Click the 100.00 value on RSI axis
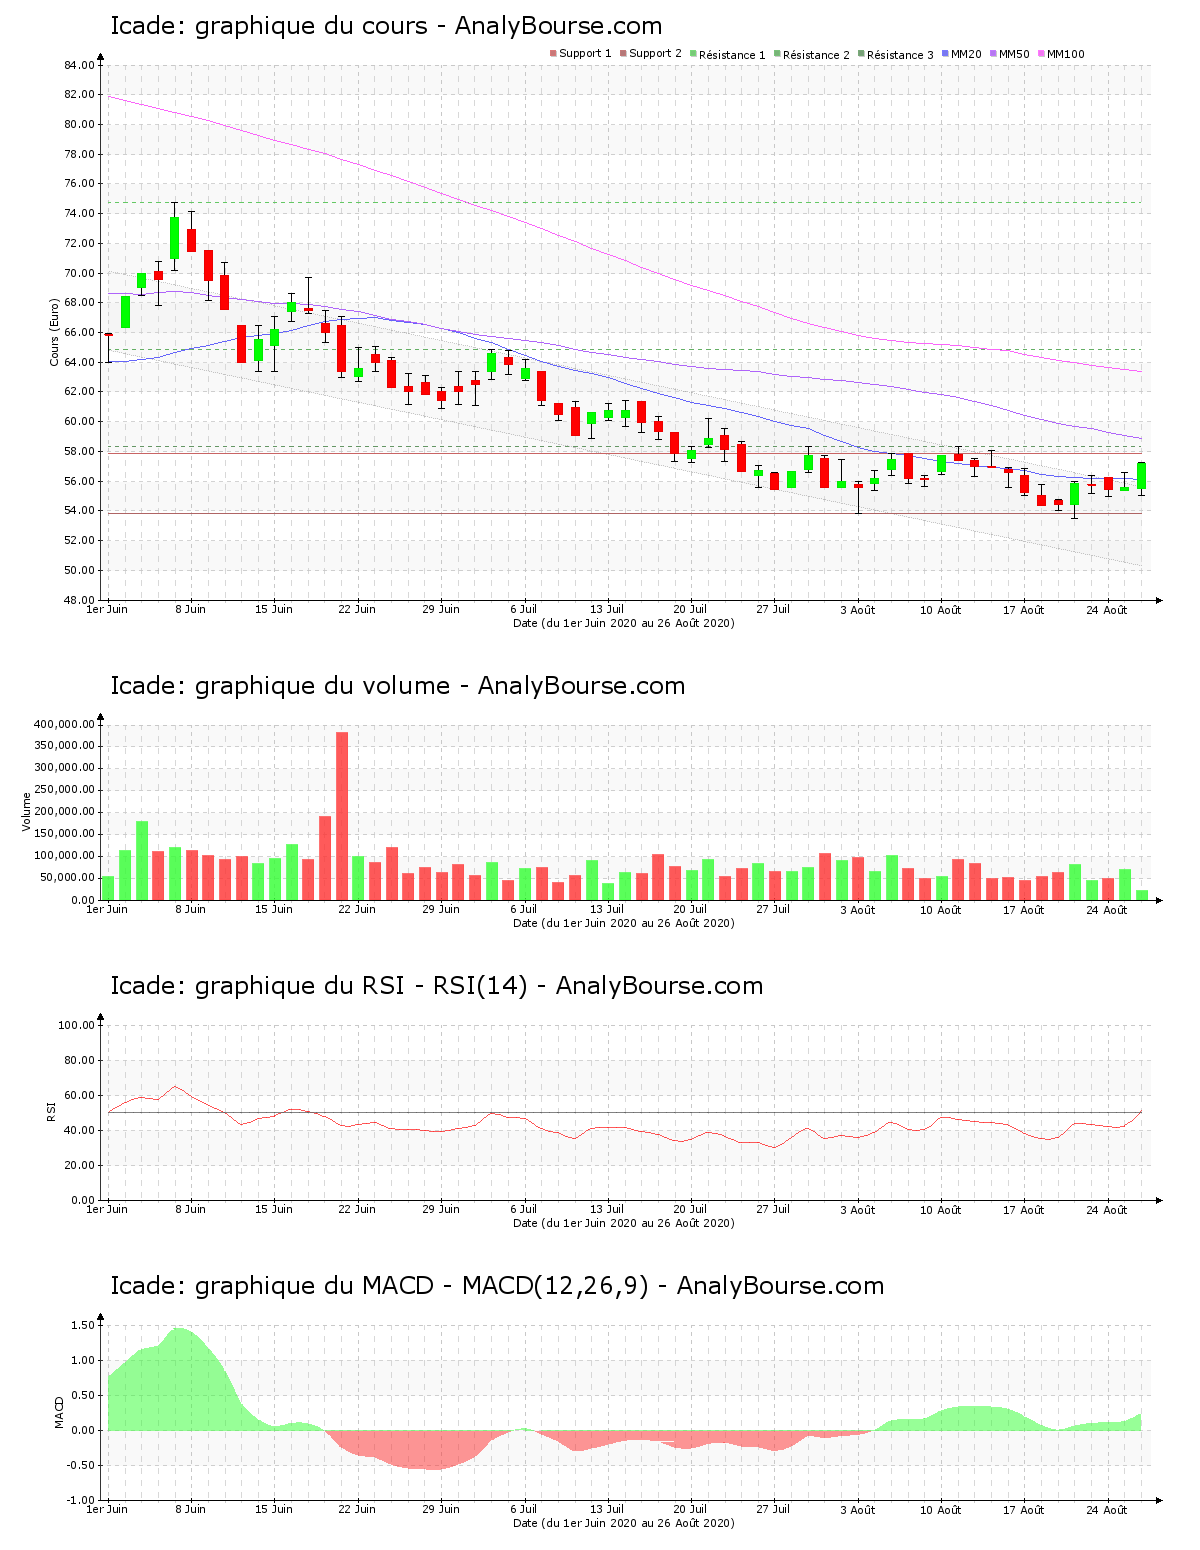 click(77, 1025)
